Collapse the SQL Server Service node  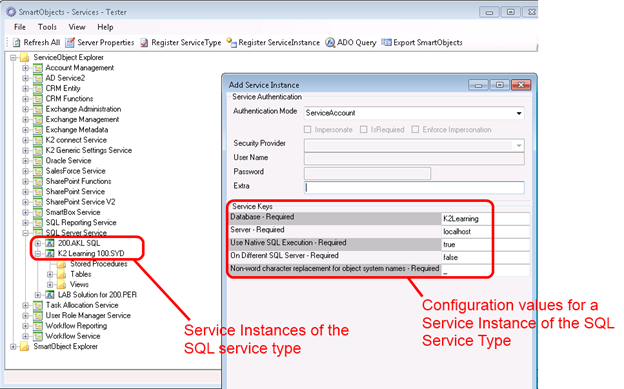[25, 233]
